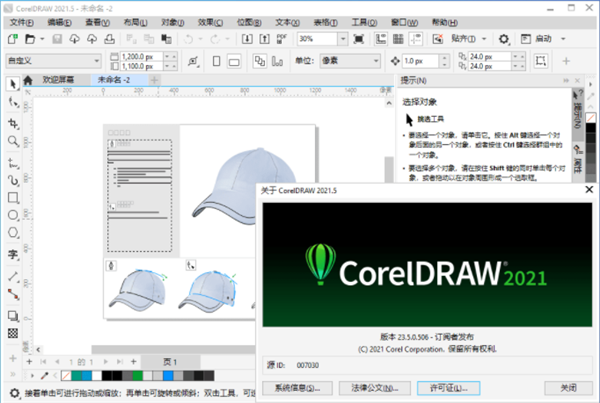Select the Zoom magnifier tool
The image size is (600, 403).
[13, 141]
